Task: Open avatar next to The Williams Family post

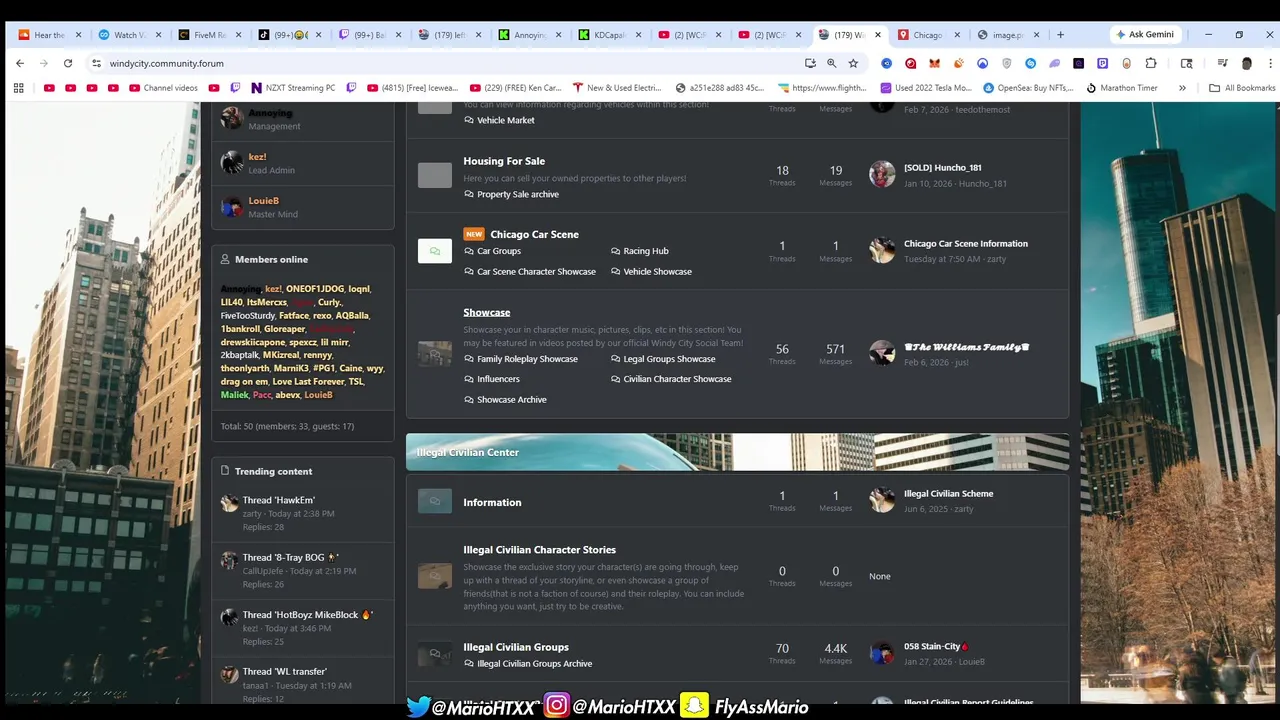Action: [882, 353]
